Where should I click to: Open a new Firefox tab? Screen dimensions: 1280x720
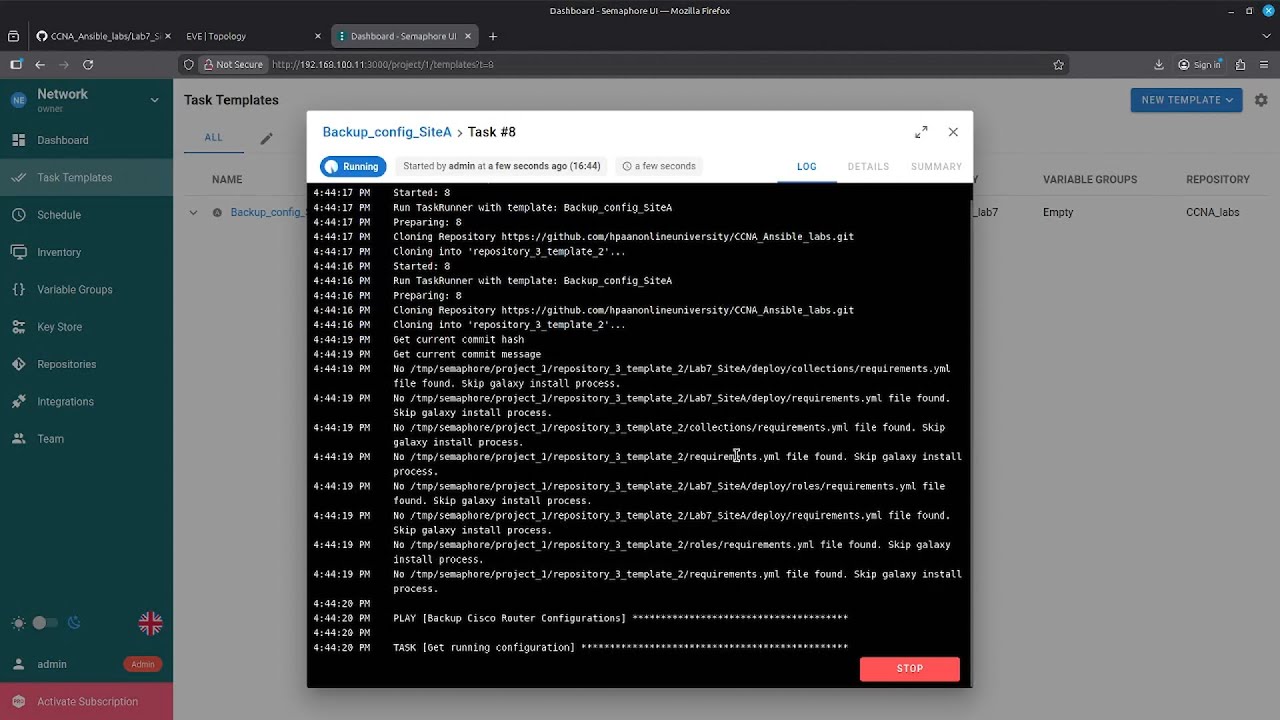pos(492,36)
